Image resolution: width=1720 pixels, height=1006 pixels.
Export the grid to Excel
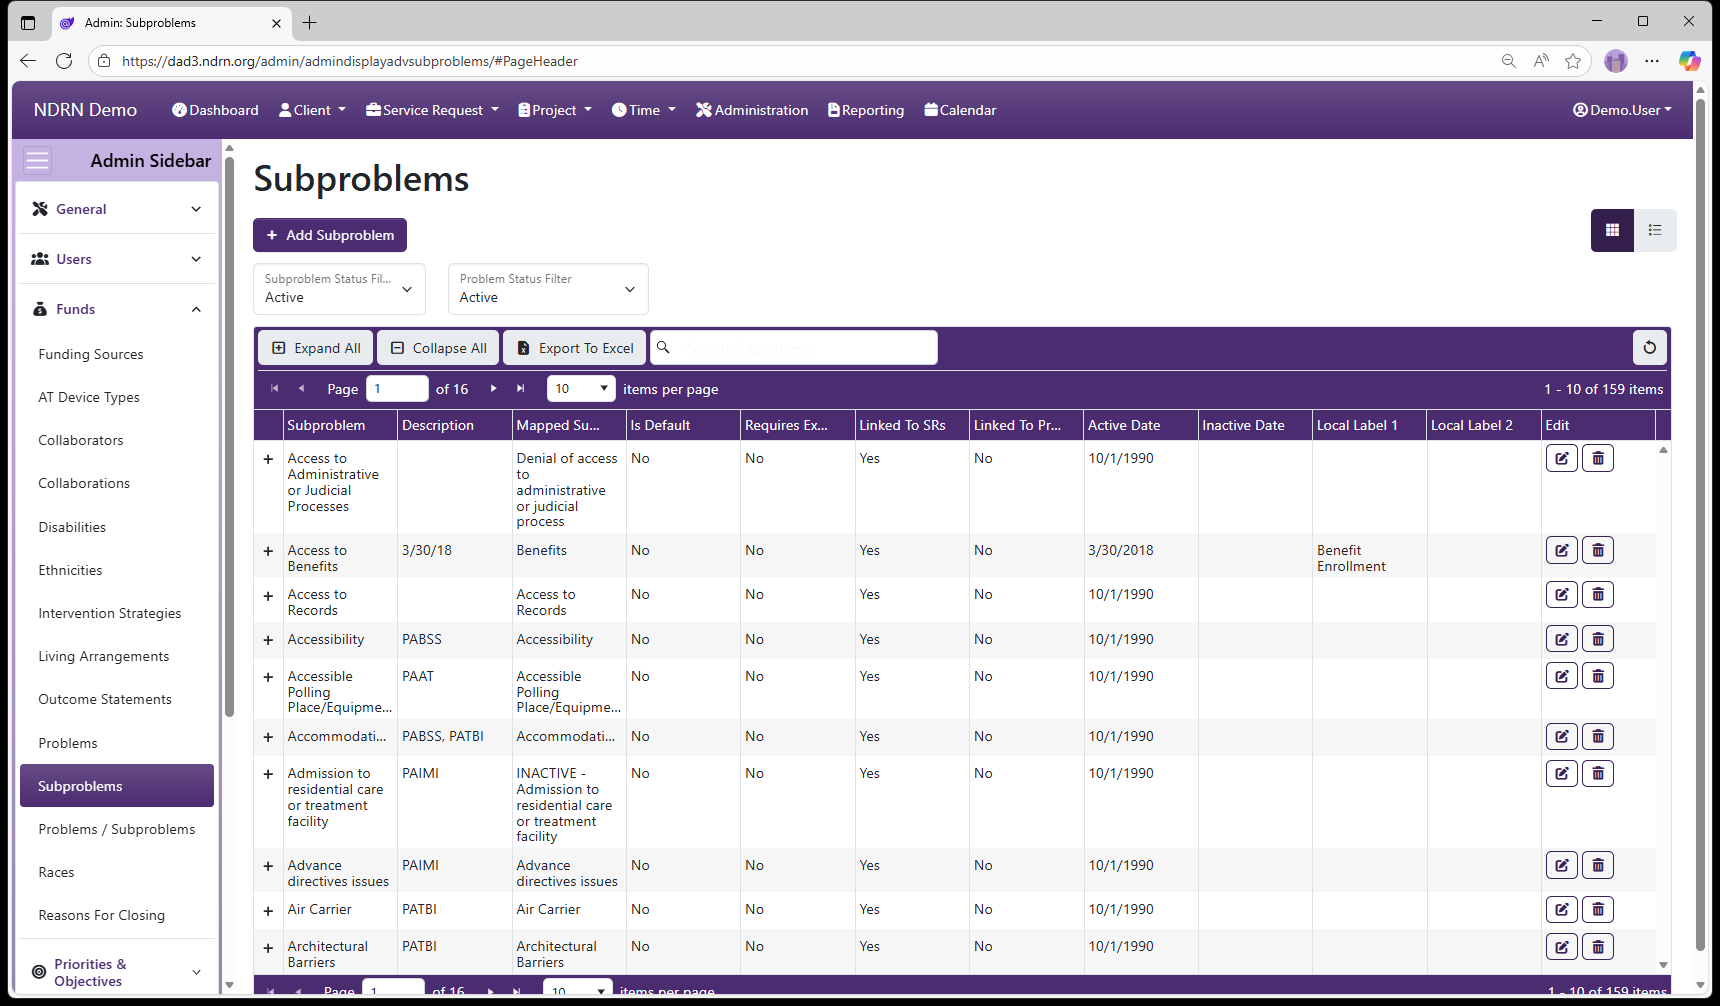coord(575,347)
